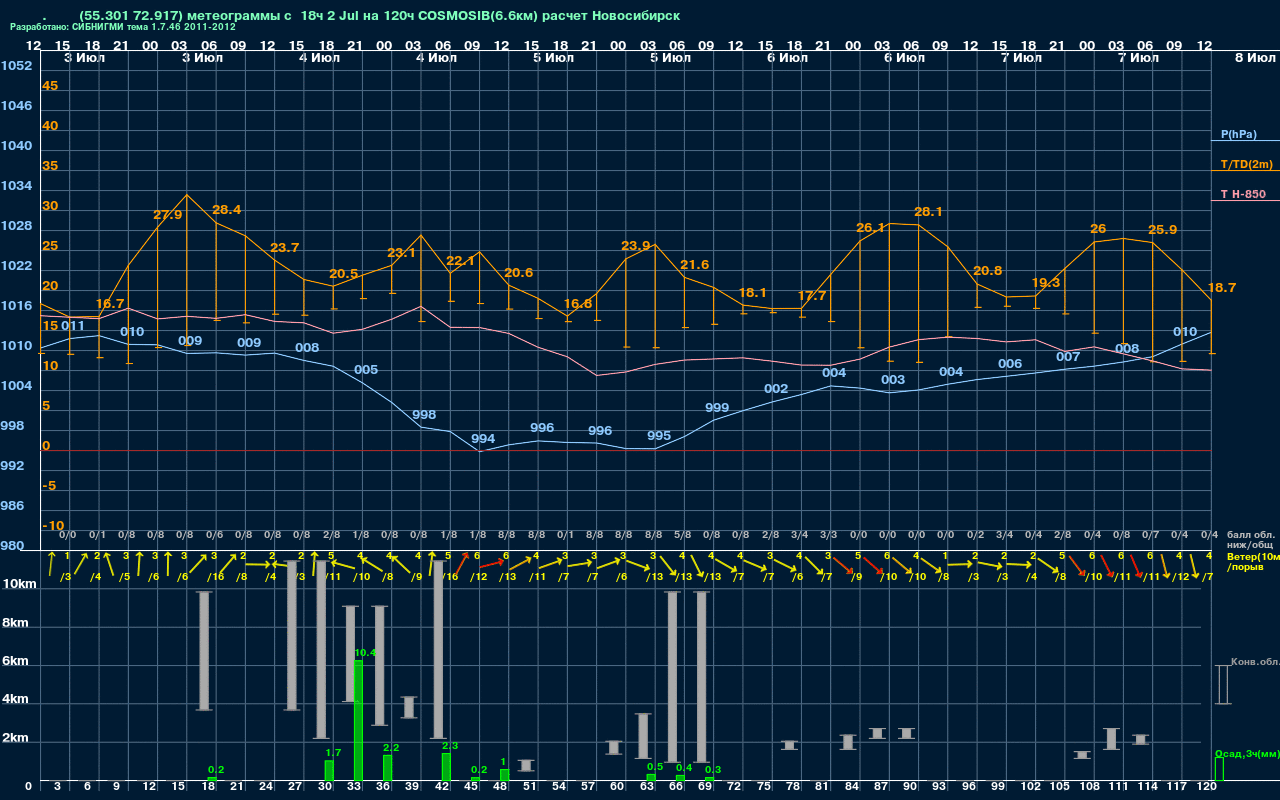Click the 17.7 temperature value

[x=812, y=296]
